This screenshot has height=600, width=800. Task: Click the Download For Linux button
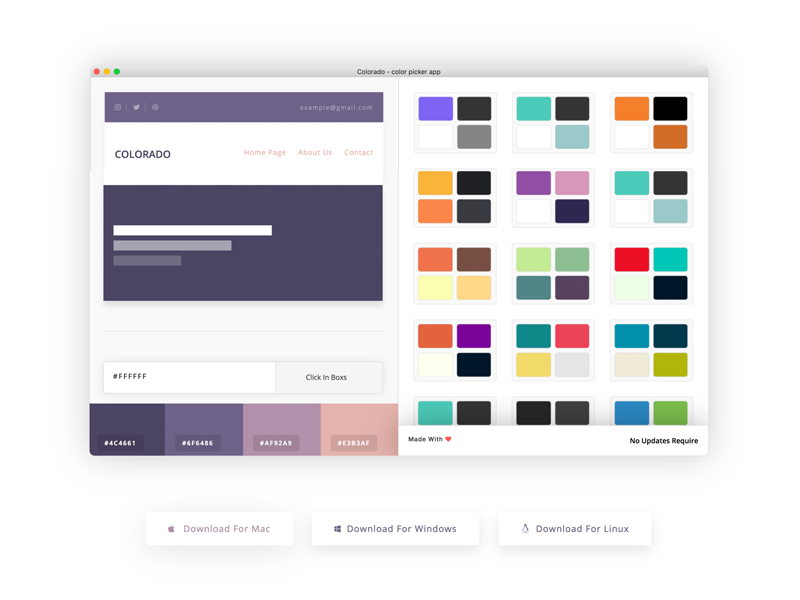tap(574, 529)
